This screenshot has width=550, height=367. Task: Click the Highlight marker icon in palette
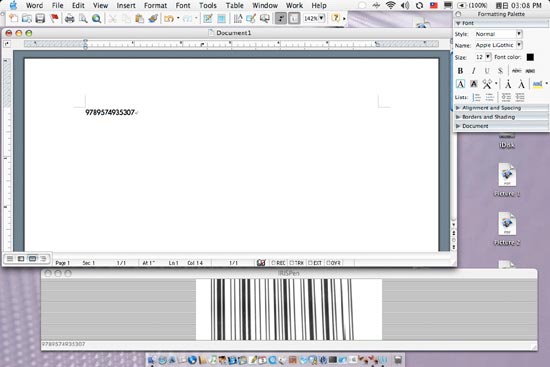pyautogui.click(x=538, y=84)
